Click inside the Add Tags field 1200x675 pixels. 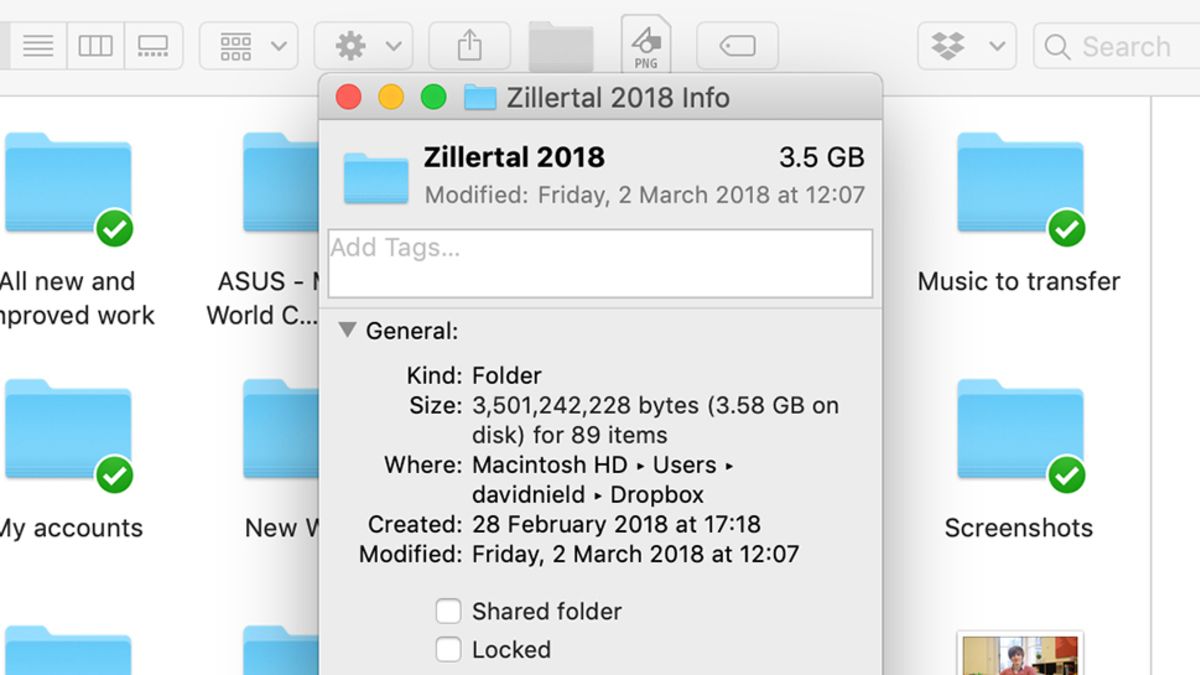point(599,262)
